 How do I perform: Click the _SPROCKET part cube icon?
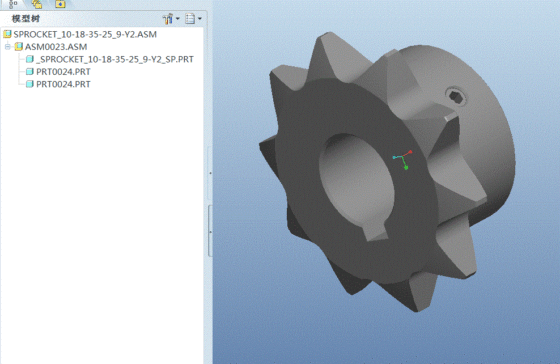[x=30, y=59]
